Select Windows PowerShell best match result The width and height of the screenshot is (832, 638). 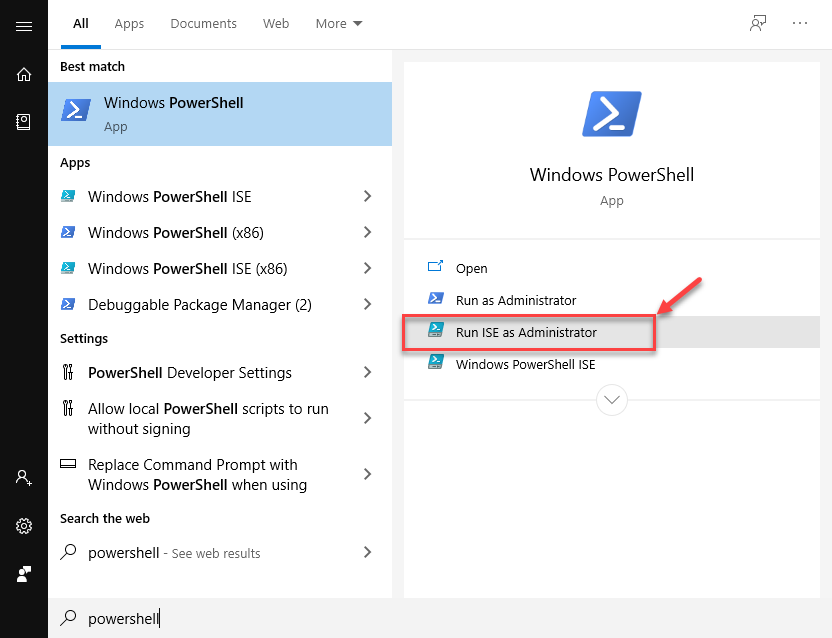[x=220, y=114]
